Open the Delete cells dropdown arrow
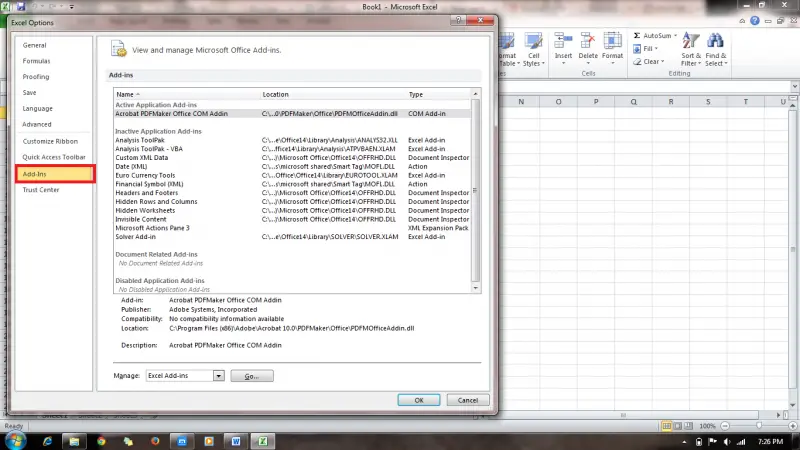The image size is (800, 450). pos(588,63)
